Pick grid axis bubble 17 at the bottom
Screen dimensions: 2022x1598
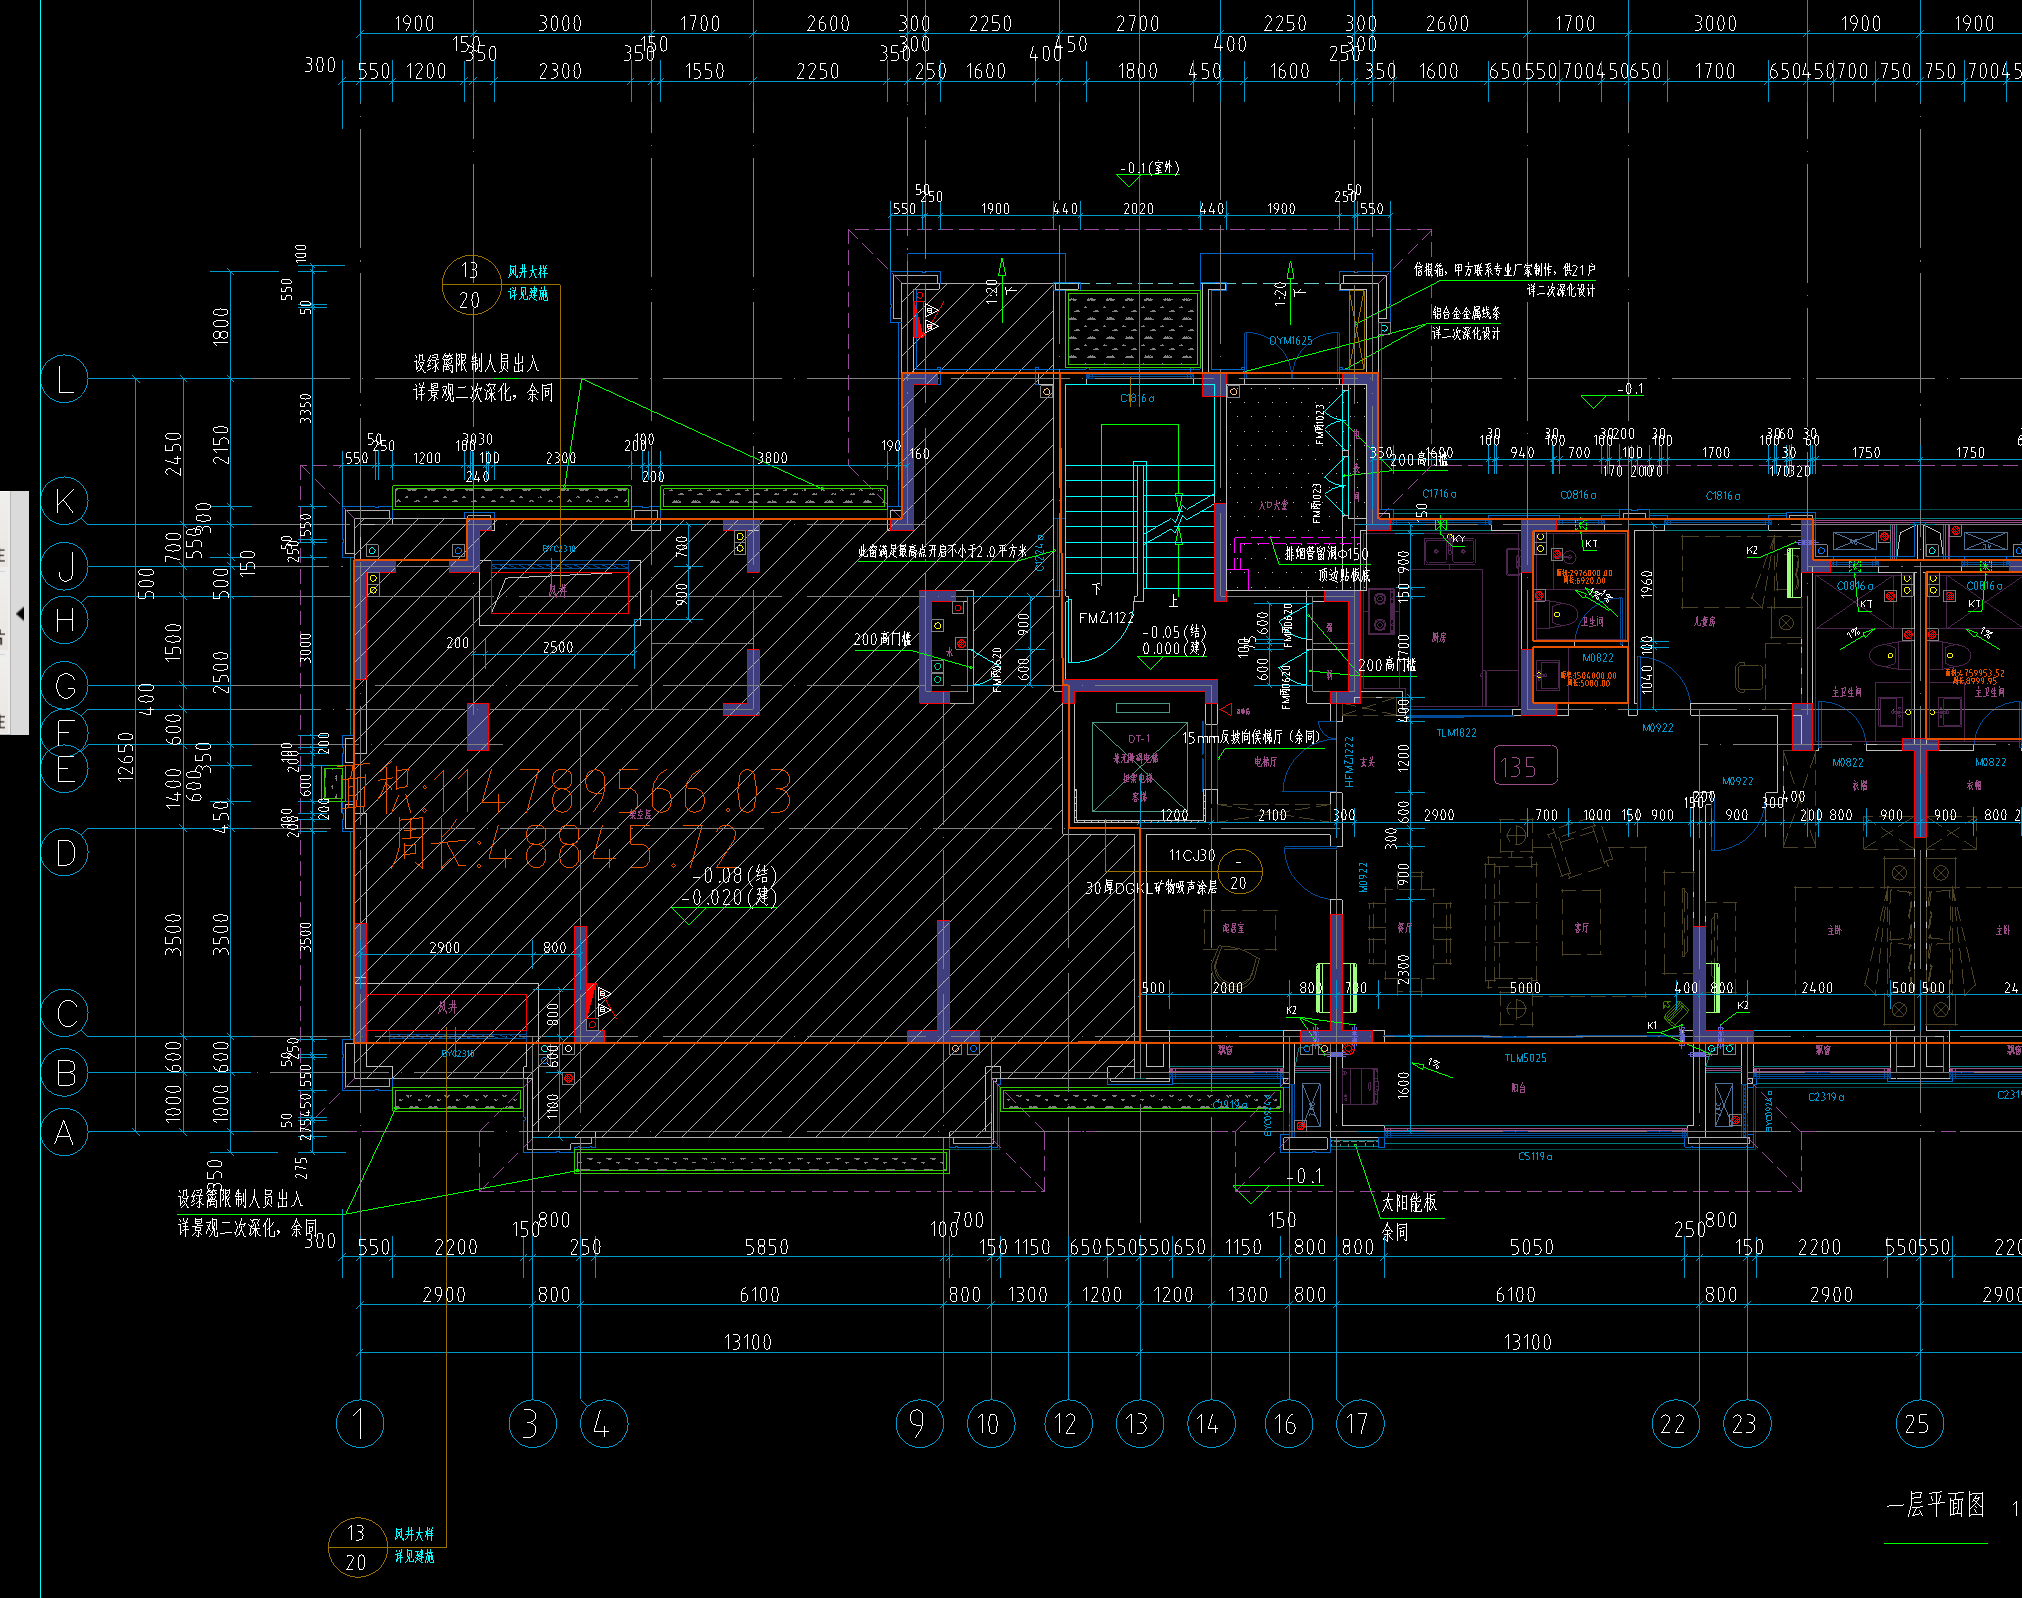pos(1359,1423)
